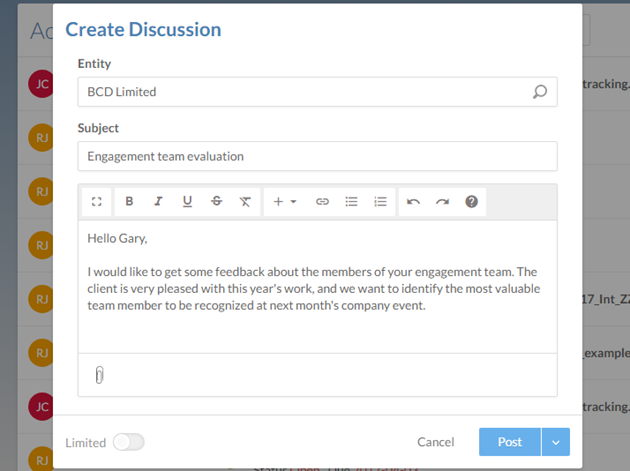Click into the Subject field
The width and height of the screenshot is (630, 471).
point(317,156)
